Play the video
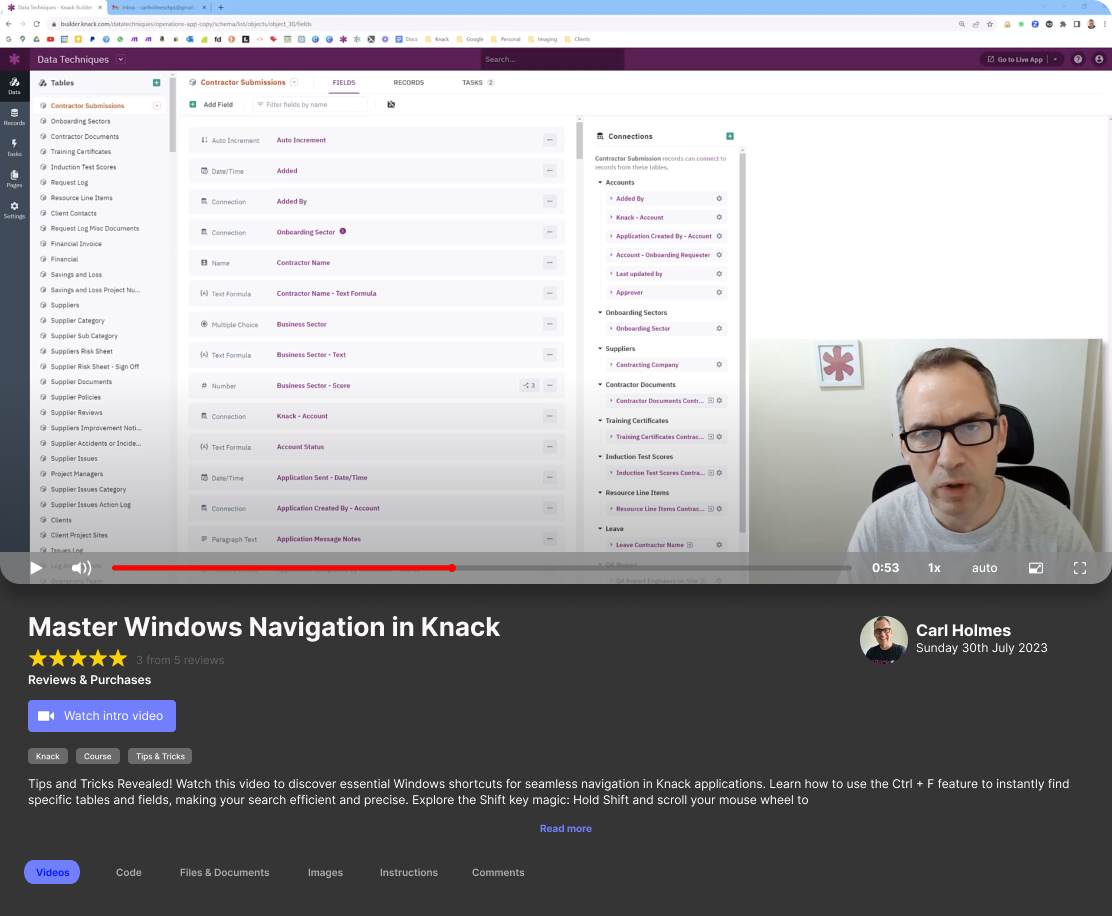 pos(35,568)
